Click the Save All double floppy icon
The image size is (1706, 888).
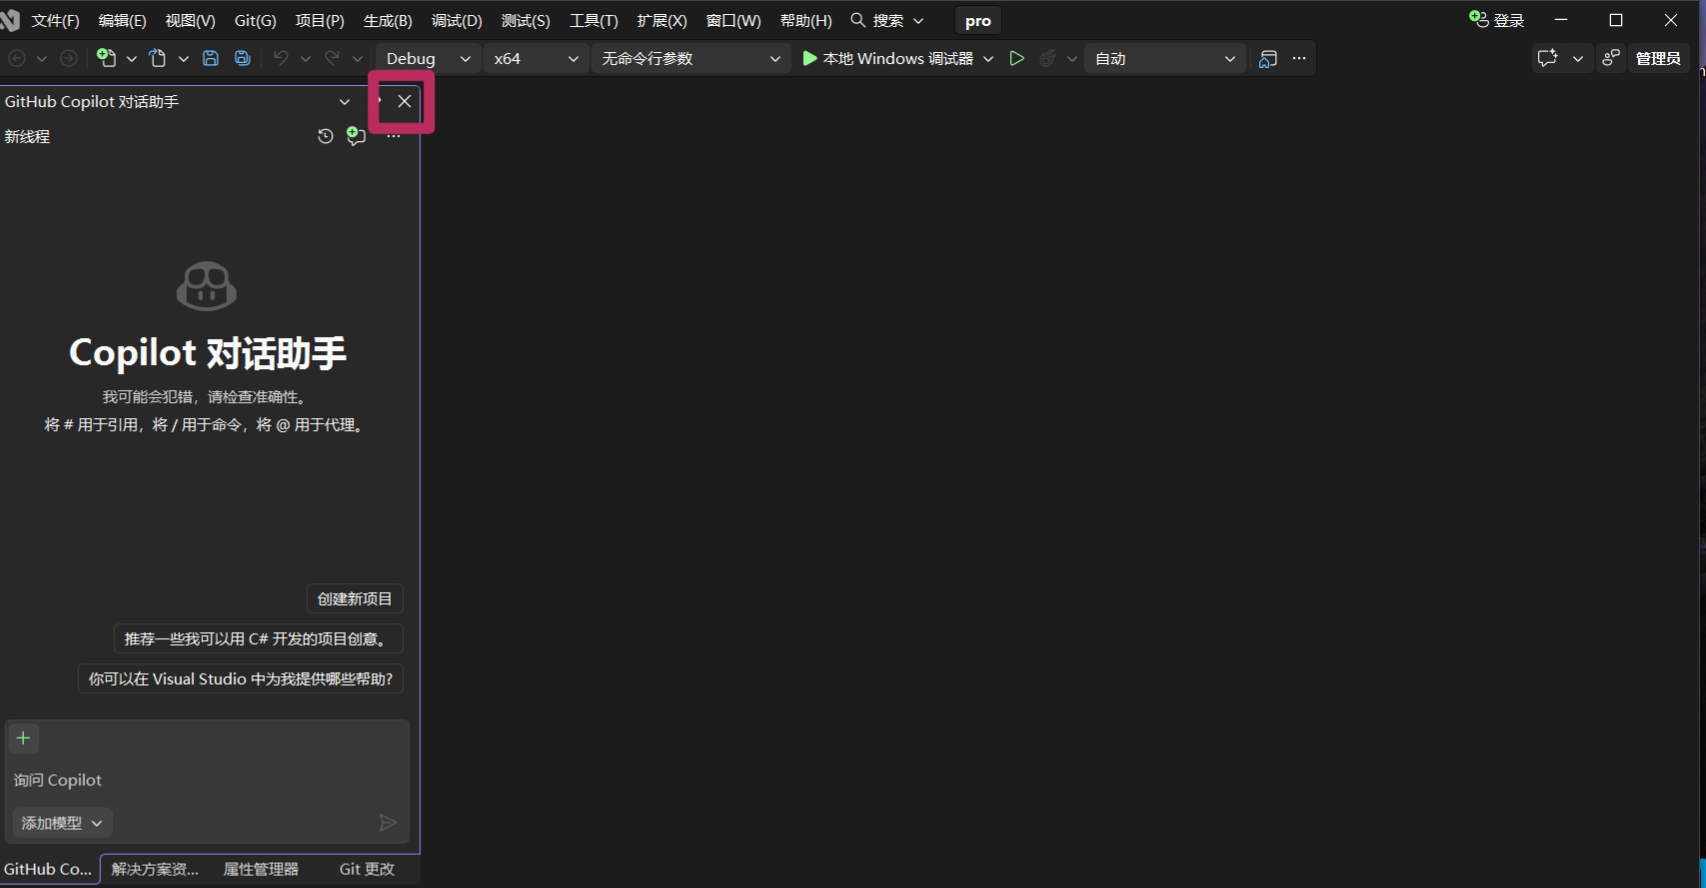(x=242, y=58)
